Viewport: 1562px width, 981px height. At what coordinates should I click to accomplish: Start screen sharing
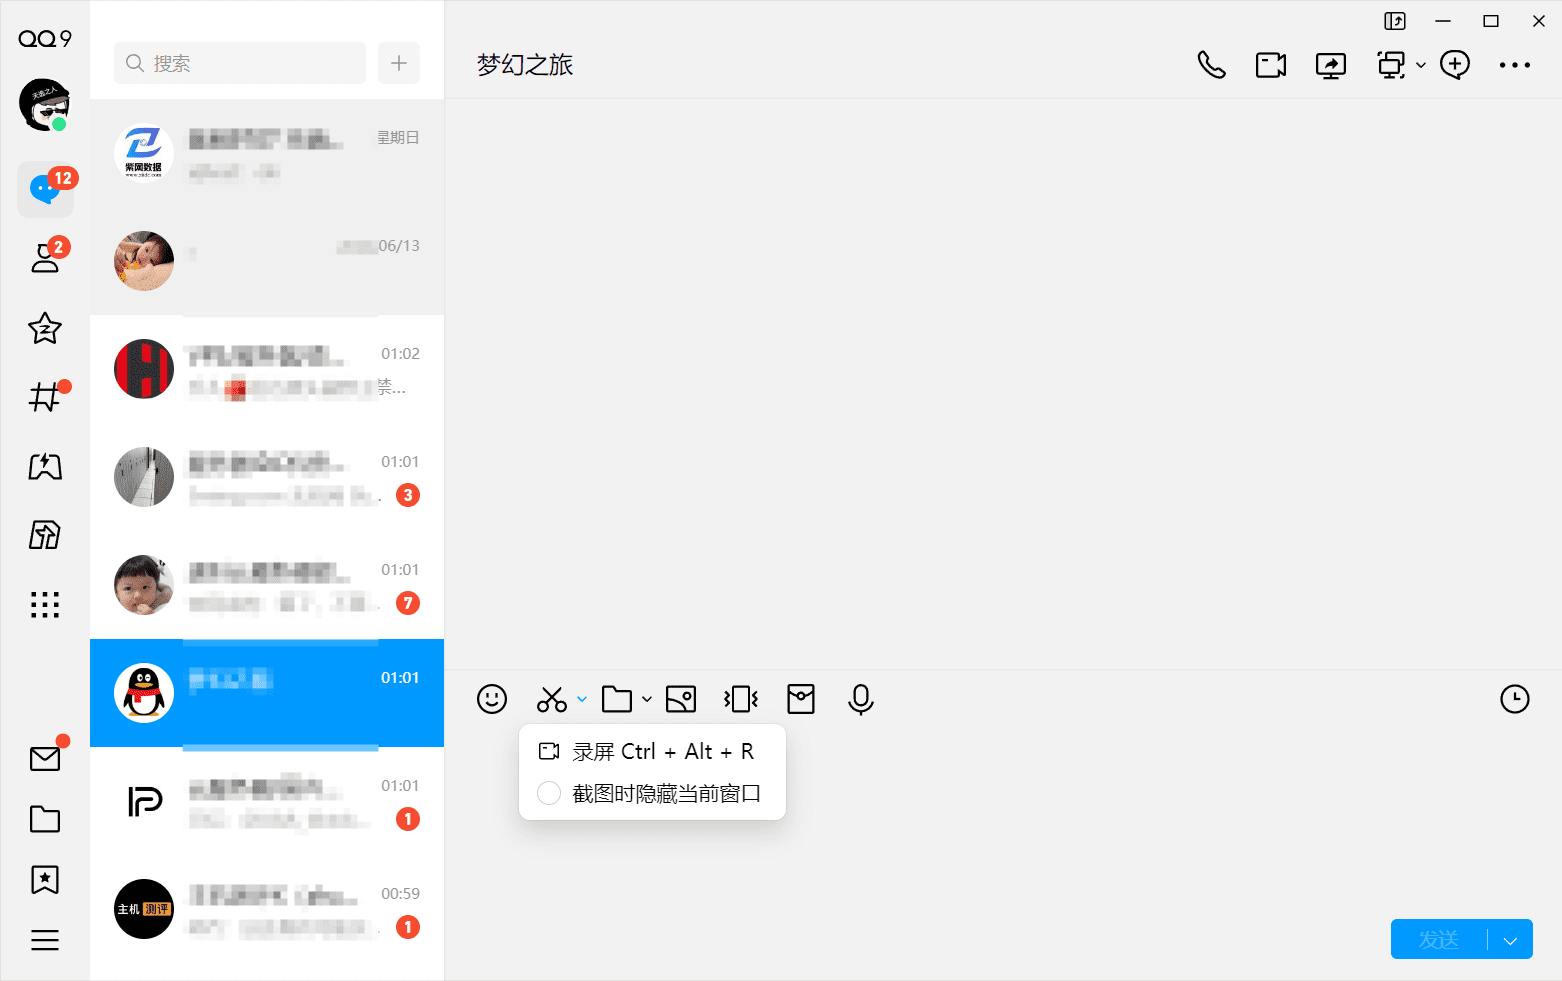[x=1331, y=65]
